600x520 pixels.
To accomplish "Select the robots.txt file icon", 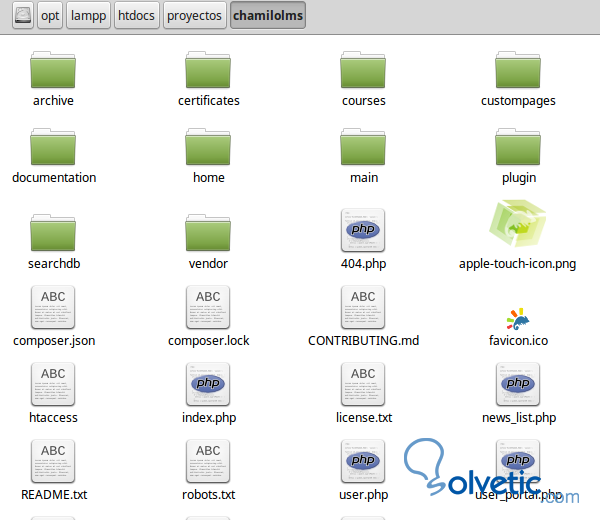I will (x=208, y=461).
